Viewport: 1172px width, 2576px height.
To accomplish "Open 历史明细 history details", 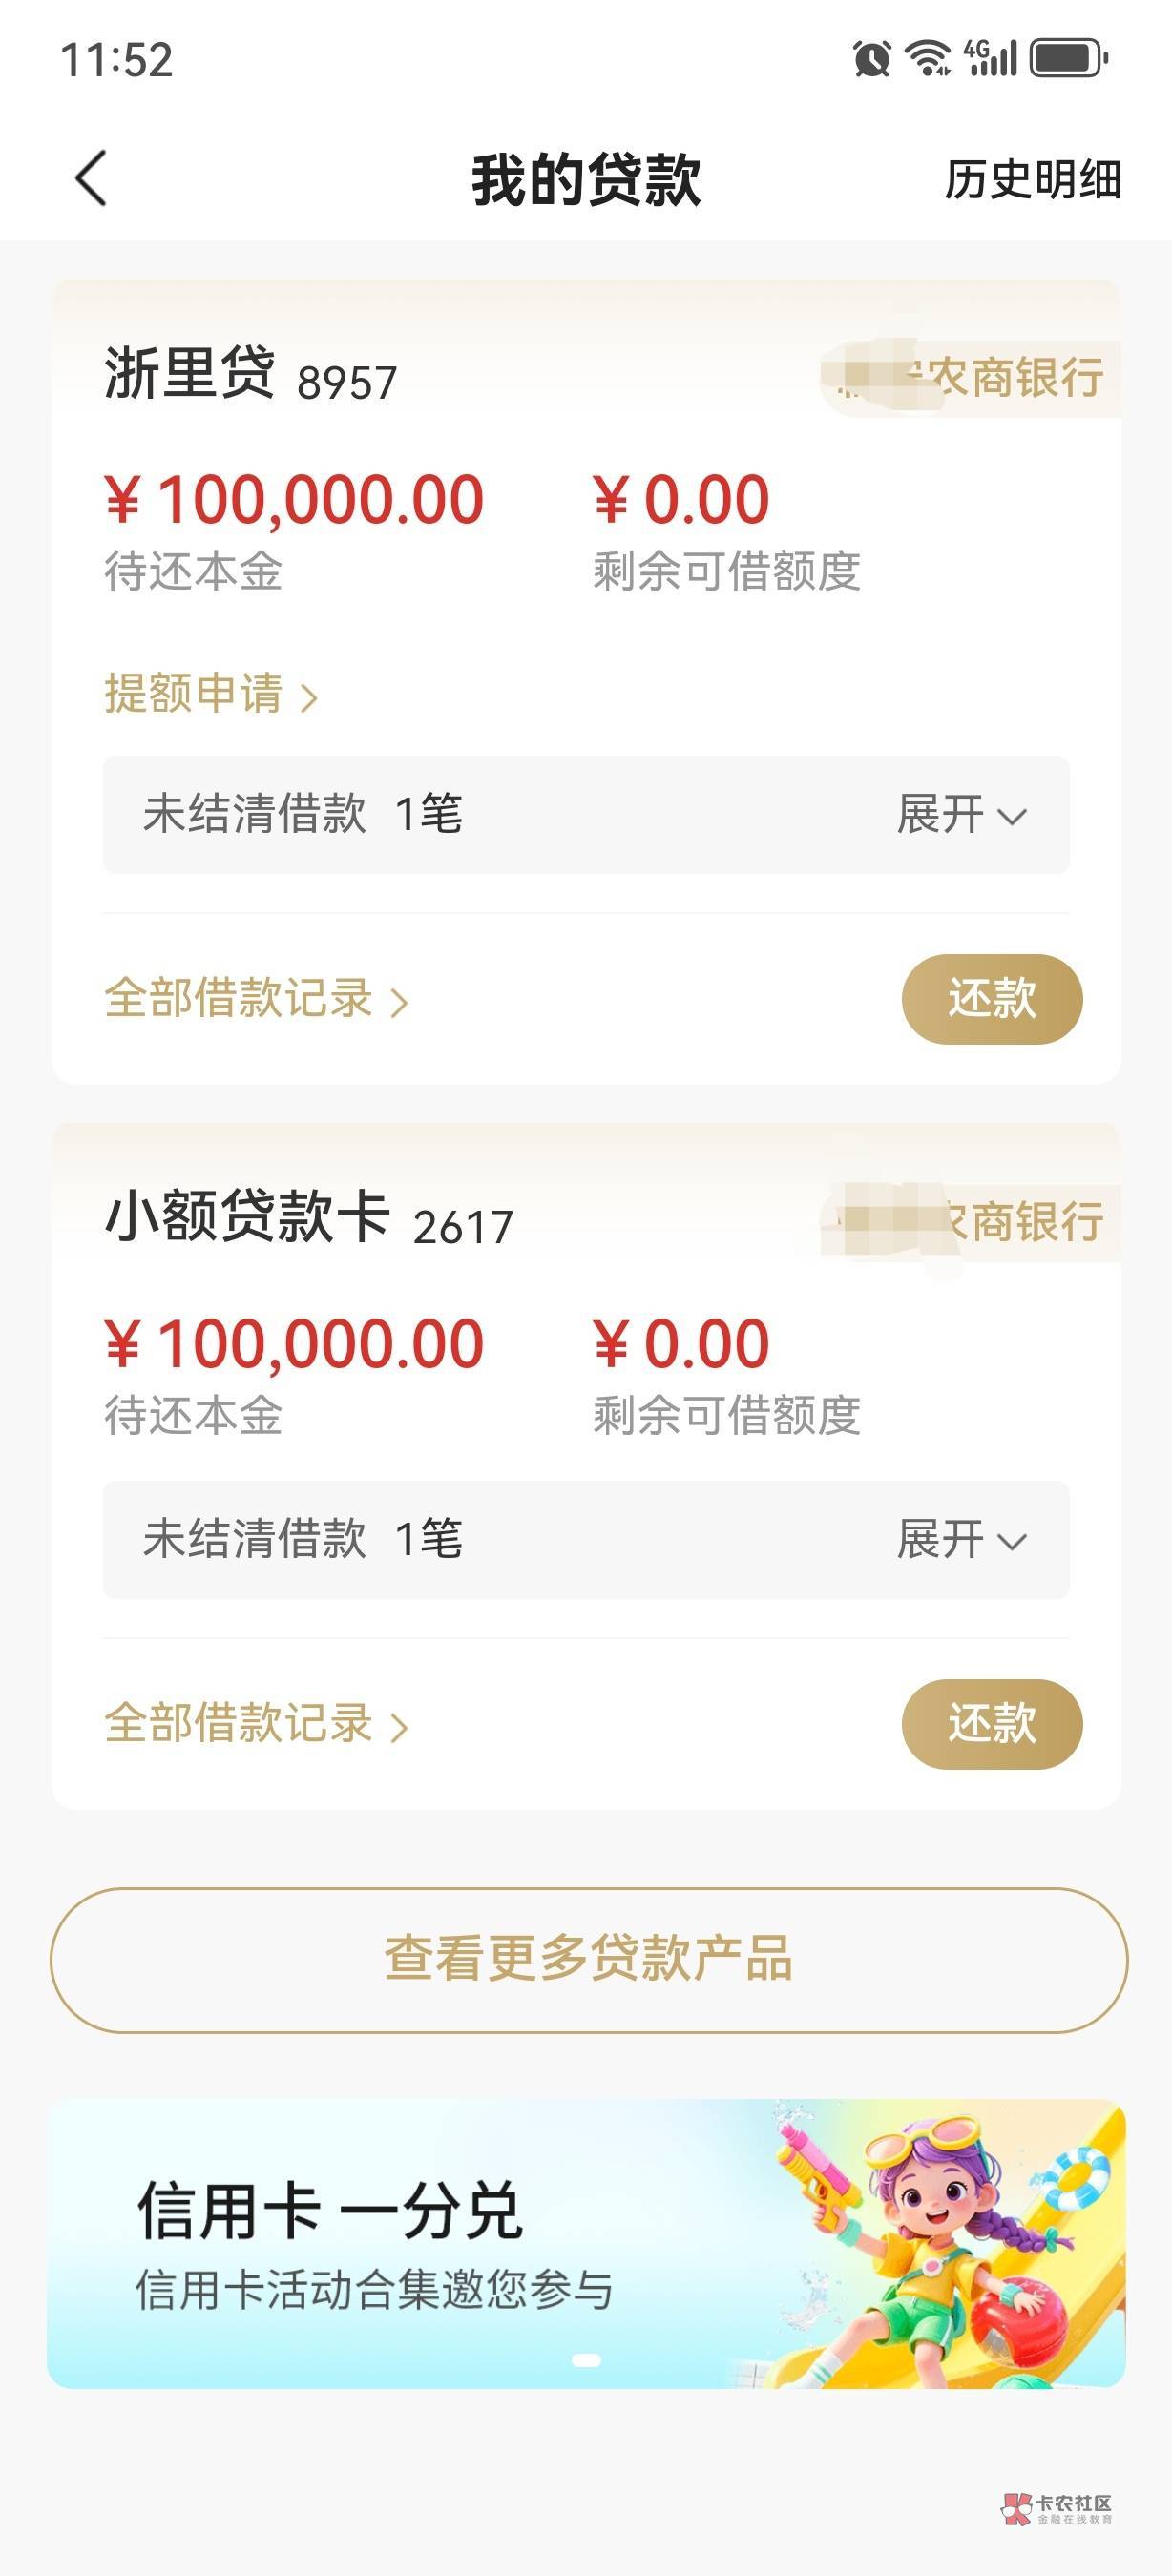I will (x=1032, y=180).
